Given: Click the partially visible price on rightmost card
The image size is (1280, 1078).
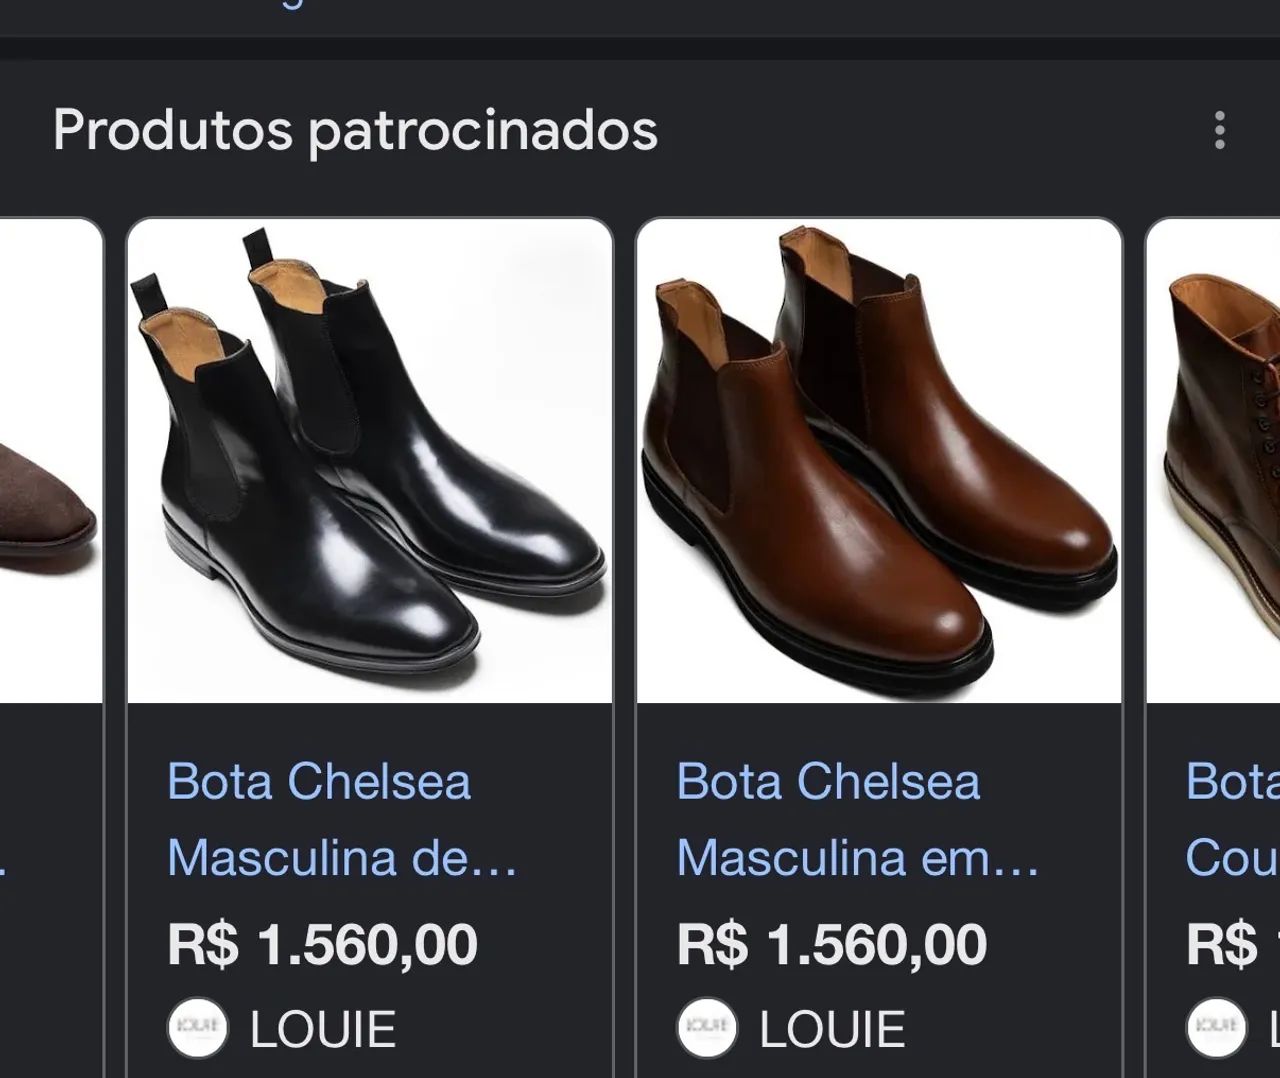Looking at the screenshot, I should click(x=1232, y=944).
